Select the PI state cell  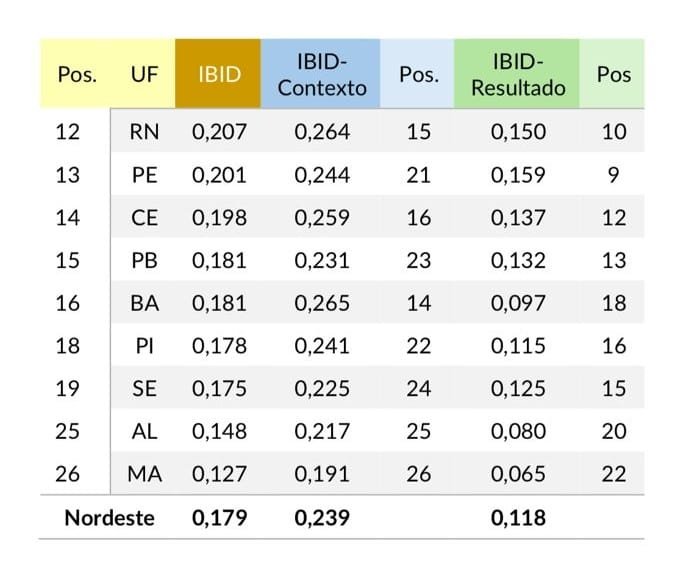point(144,346)
